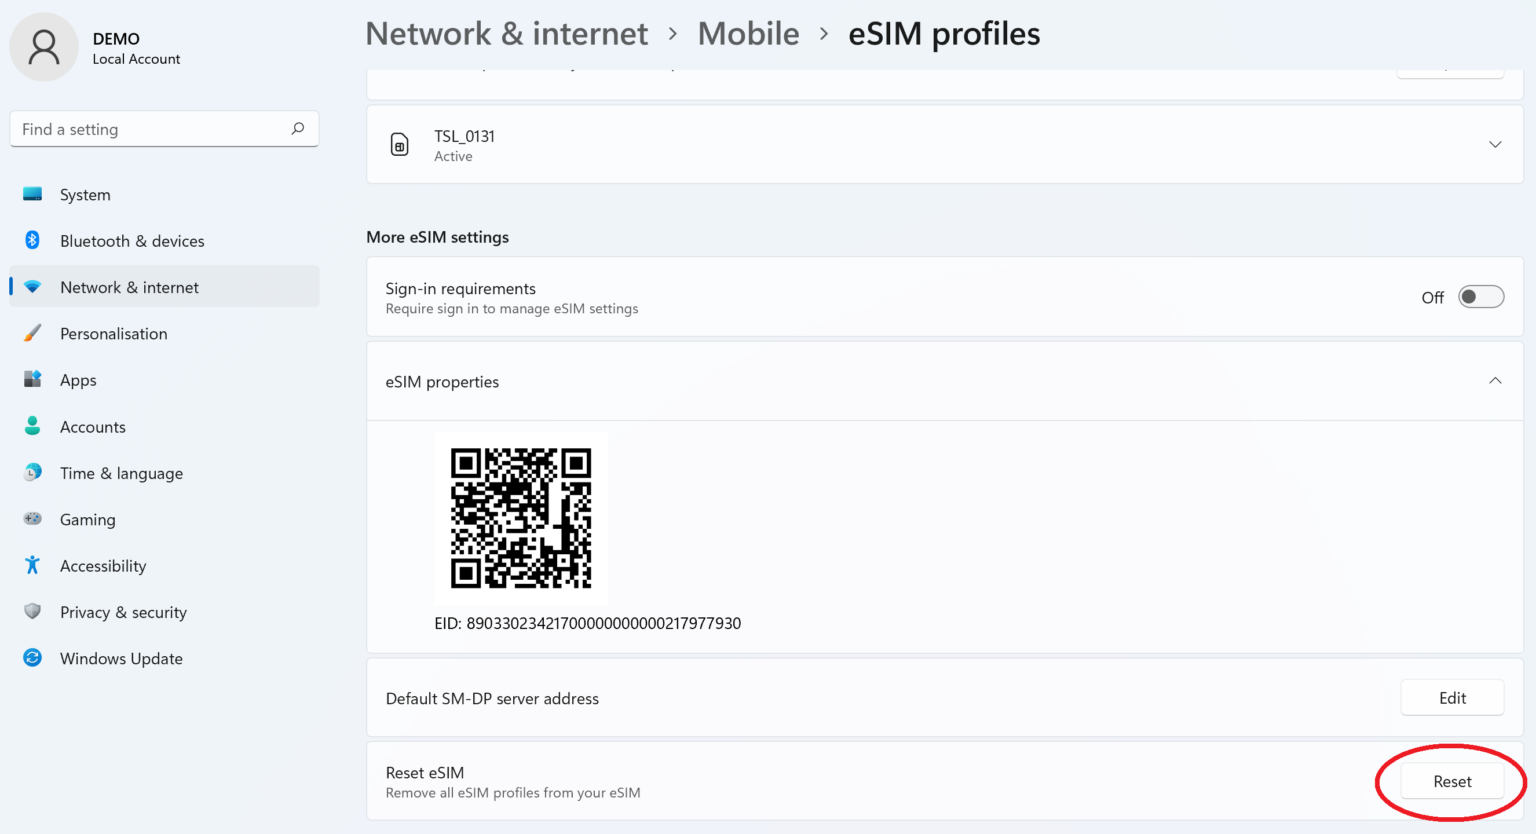Toggle Sign-in requirements on
1536x834 pixels.
1481,296
